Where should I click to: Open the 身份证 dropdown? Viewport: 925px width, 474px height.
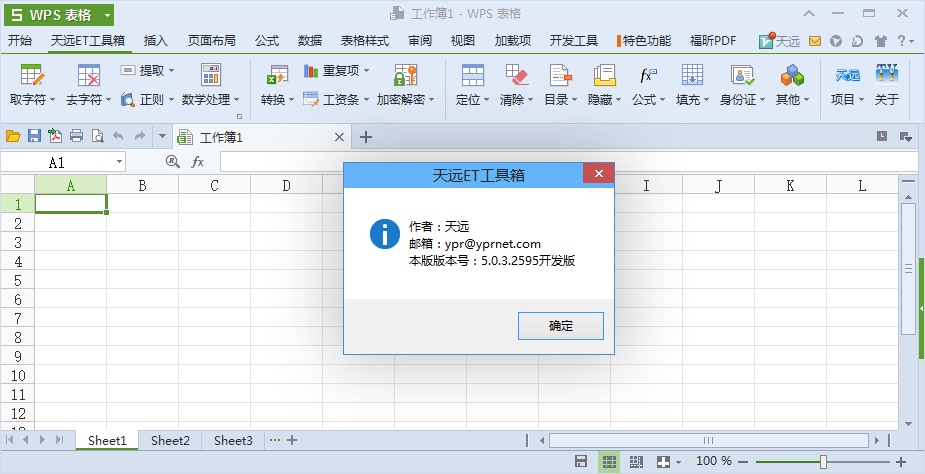(x=762, y=100)
